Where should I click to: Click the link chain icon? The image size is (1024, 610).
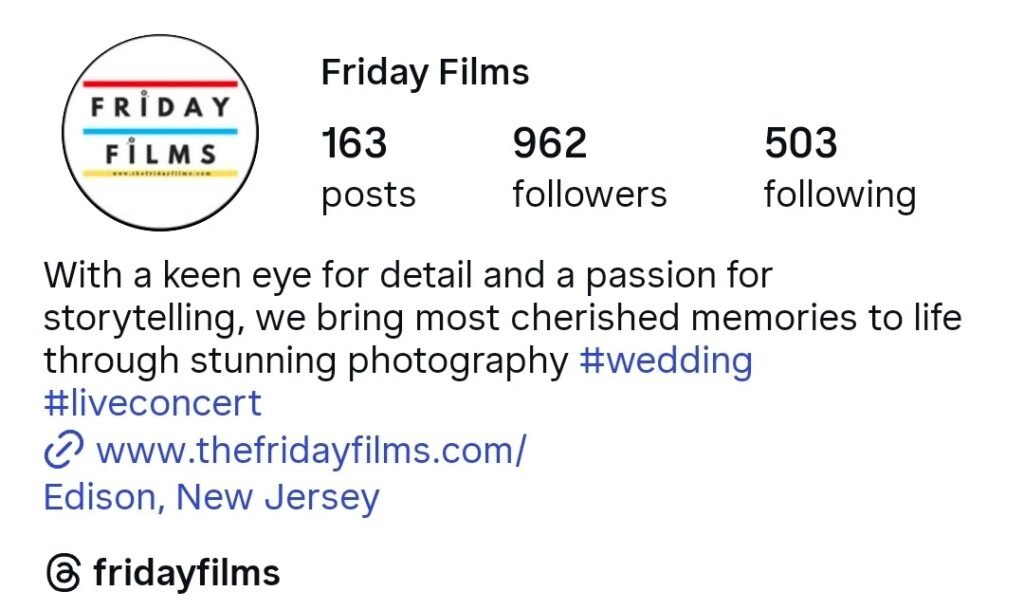tap(63, 450)
